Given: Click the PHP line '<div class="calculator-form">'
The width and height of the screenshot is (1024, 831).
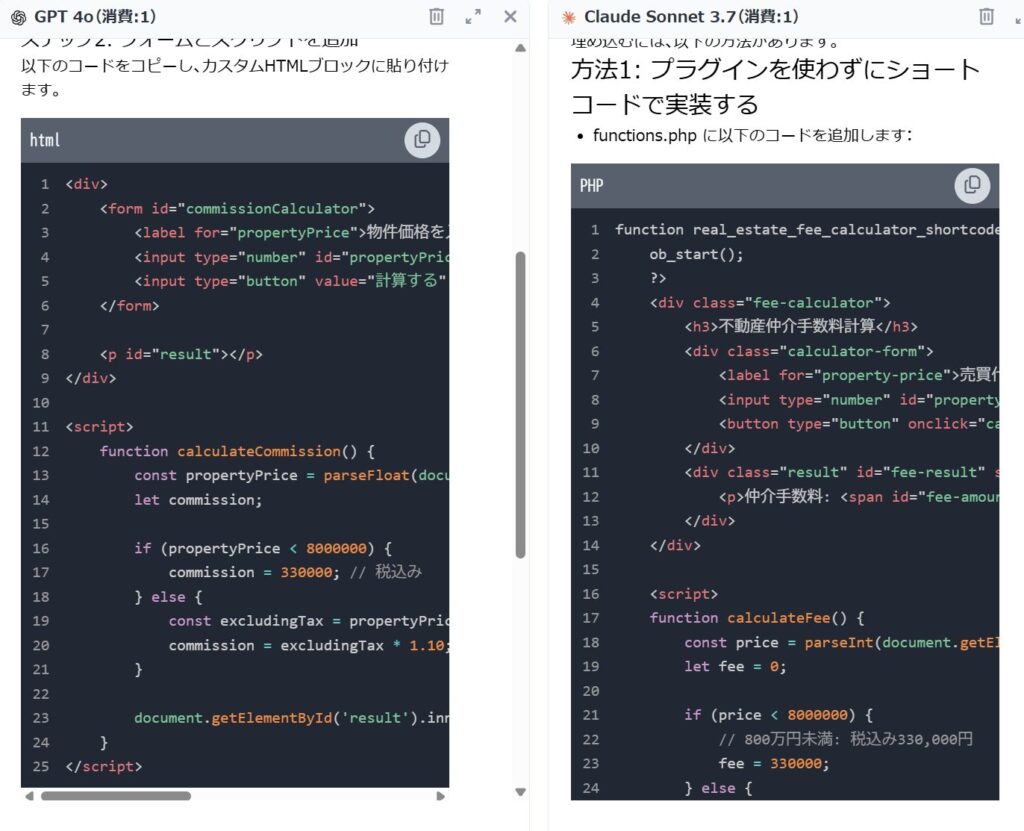Looking at the screenshot, I should point(808,351).
